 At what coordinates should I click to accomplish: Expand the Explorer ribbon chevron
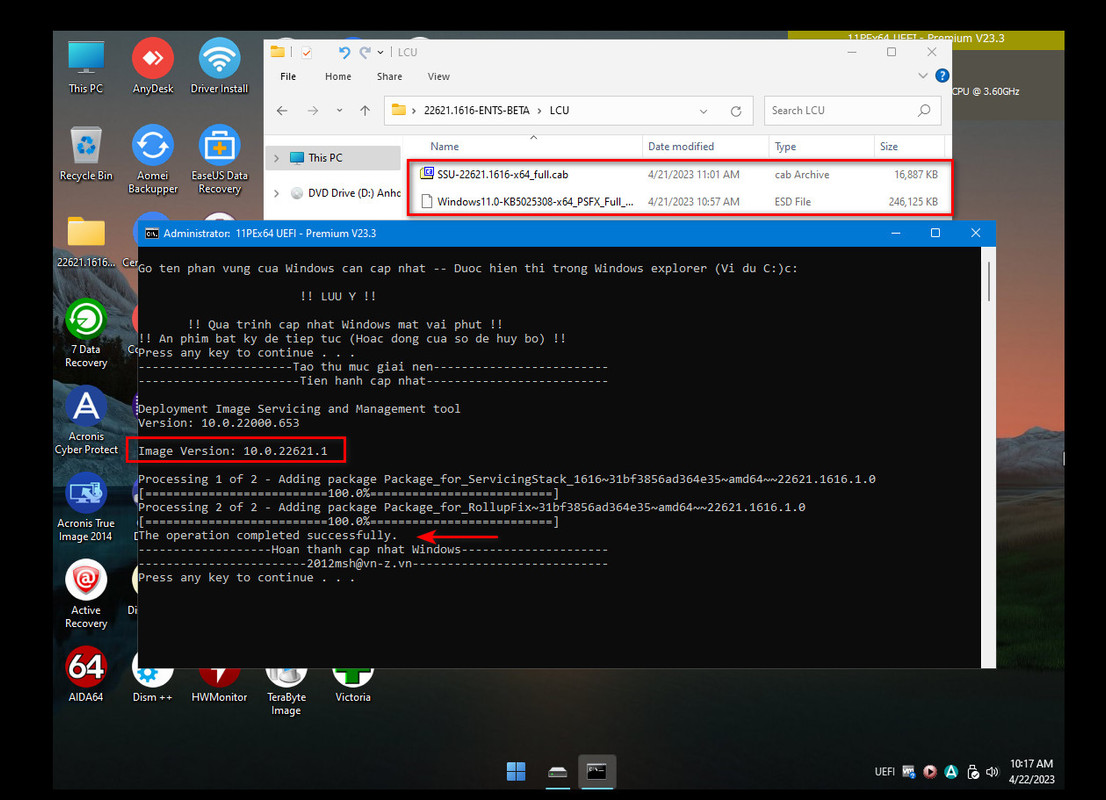click(x=923, y=75)
